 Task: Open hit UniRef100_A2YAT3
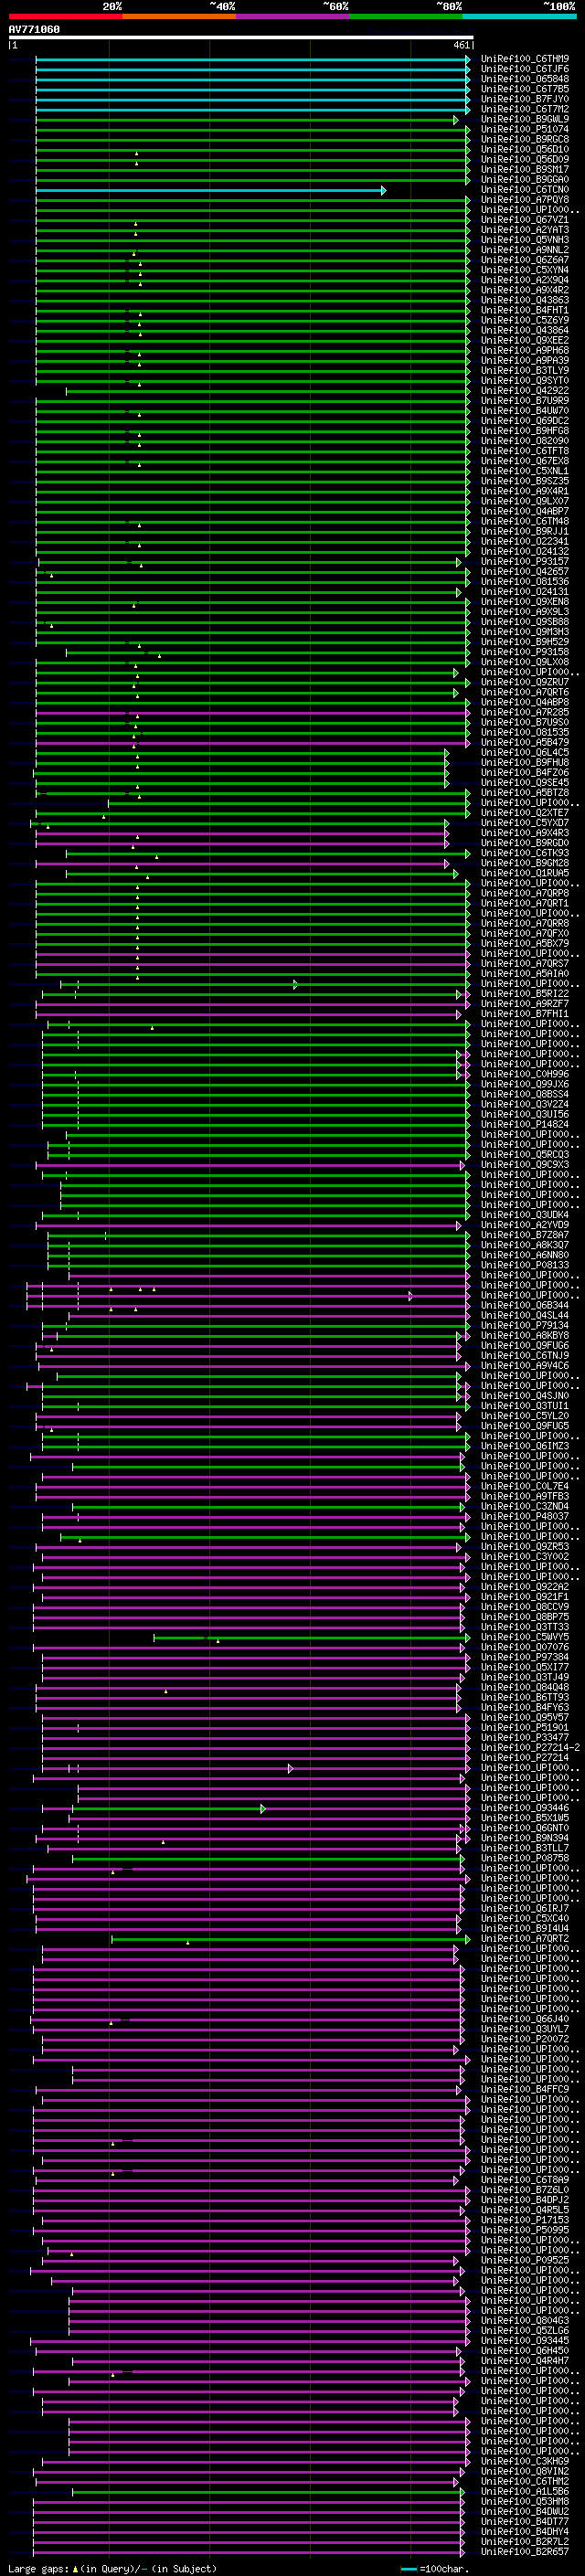tap(525, 230)
